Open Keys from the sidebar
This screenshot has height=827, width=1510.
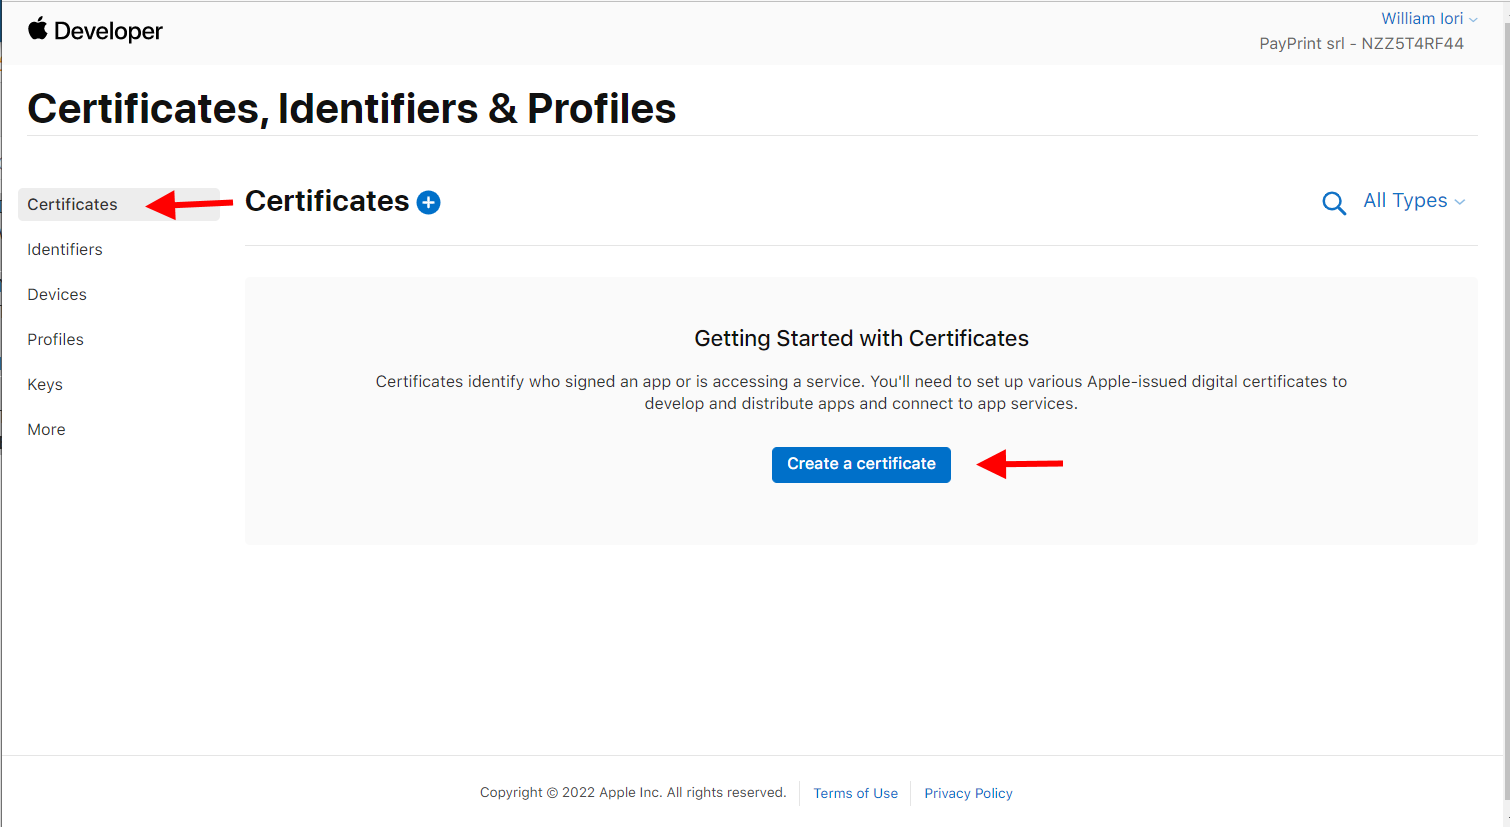(x=45, y=384)
